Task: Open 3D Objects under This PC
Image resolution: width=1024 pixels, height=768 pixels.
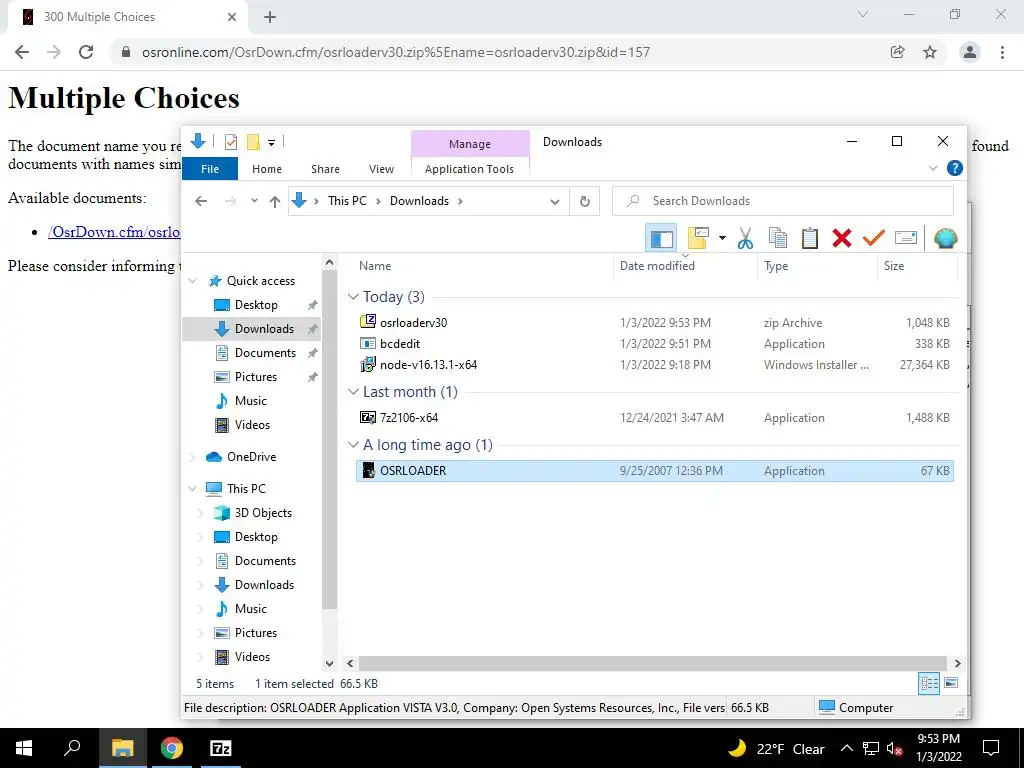Action: point(263,513)
